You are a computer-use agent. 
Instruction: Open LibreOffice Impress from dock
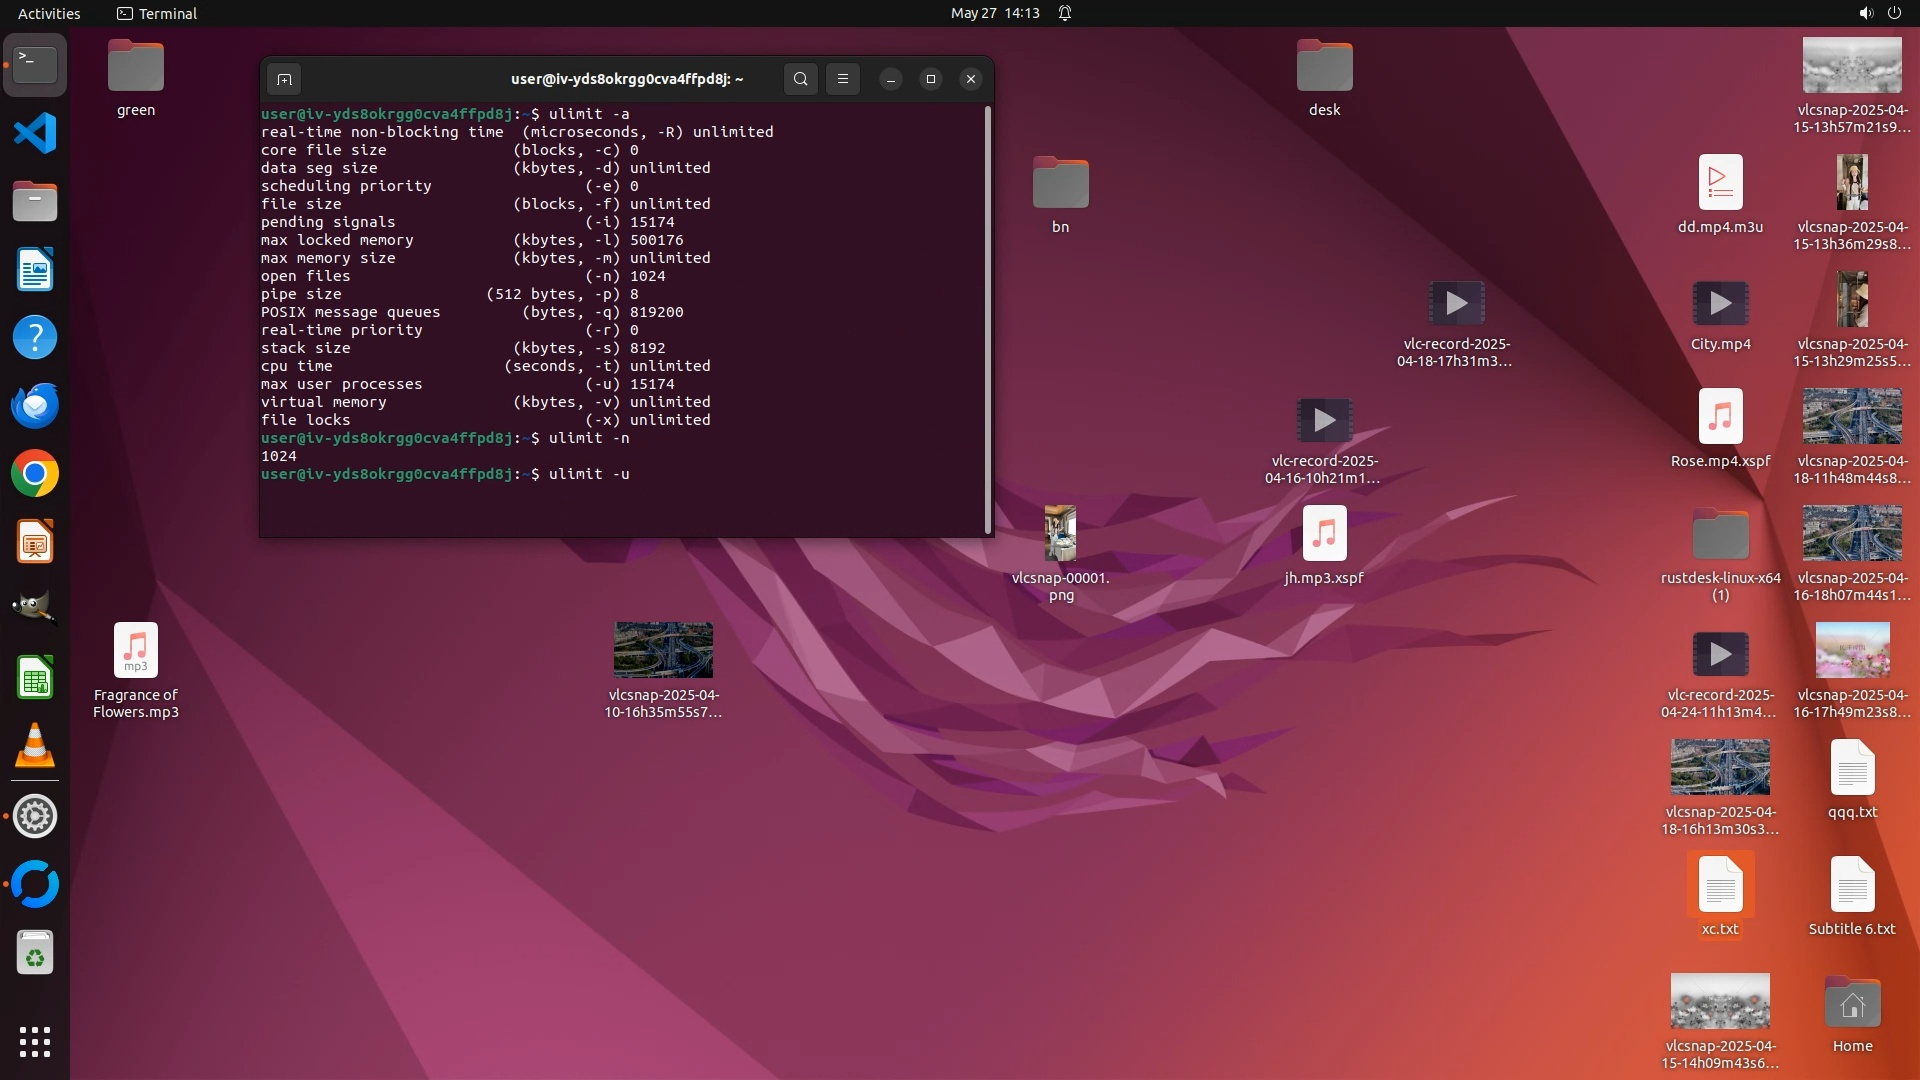point(35,542)
